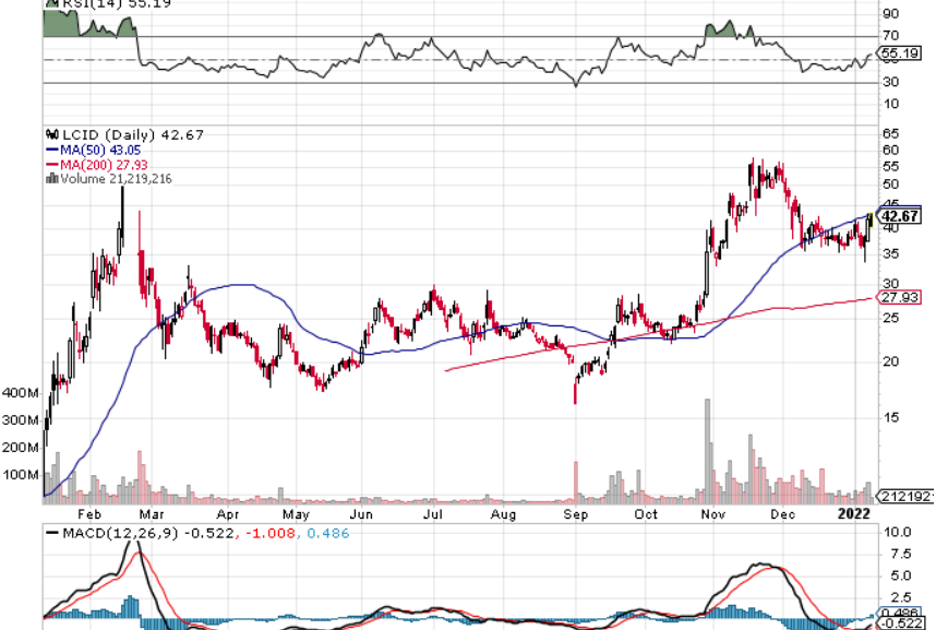Image resolution: width=936 pixels, height=630 pixels.
Task: Click the red '-1.008' MACD signal value
Action: coord(270,533)
